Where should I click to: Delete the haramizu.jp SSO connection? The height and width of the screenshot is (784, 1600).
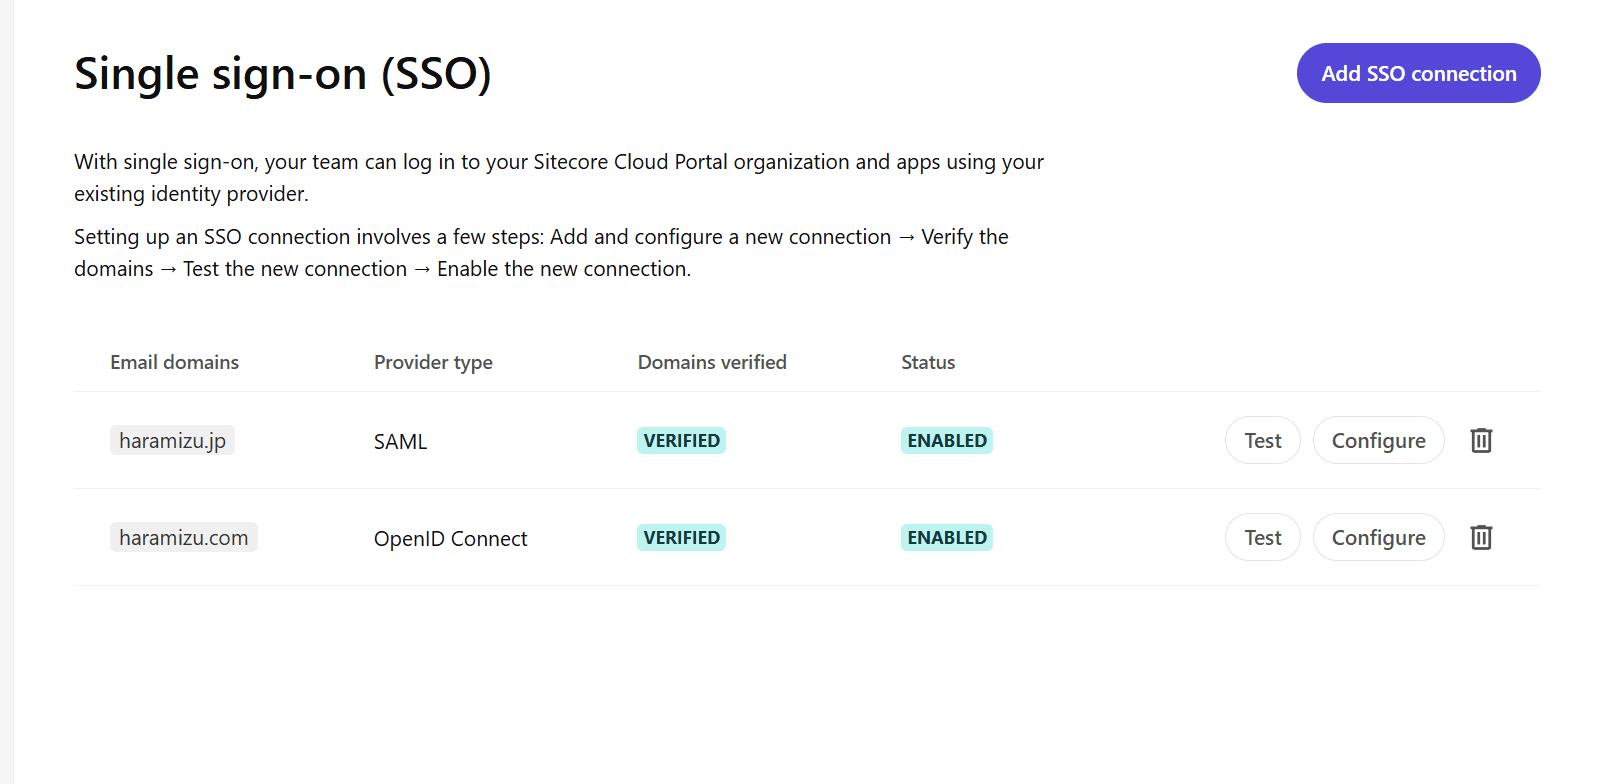[1481, 440]
